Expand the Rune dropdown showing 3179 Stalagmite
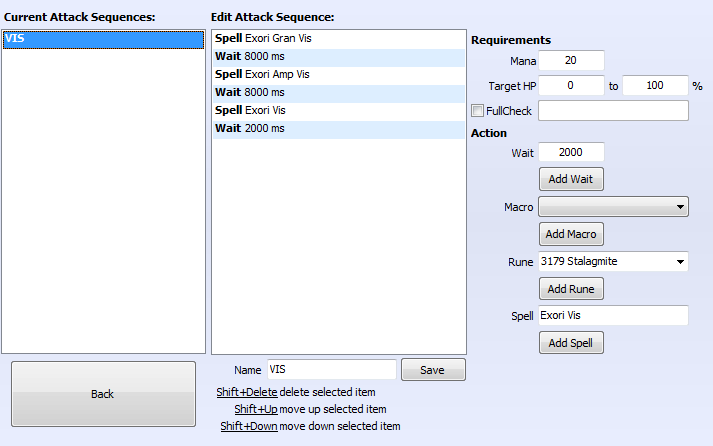The width and height of the screenshot is (713, 446). click(x=613, y=262)
